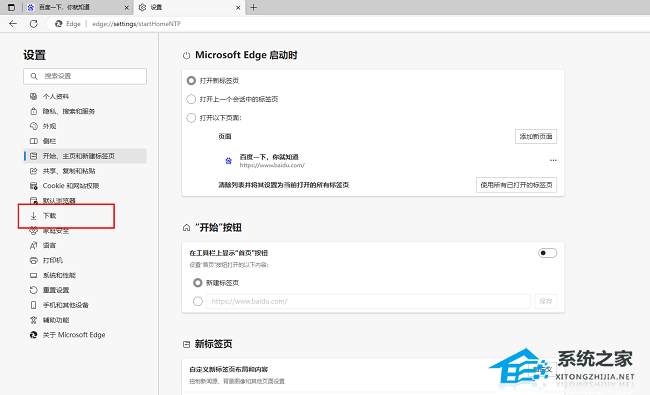Close the 百度一下 tab
This screenshot has width=650, height=395.
(x=126, y=7)
